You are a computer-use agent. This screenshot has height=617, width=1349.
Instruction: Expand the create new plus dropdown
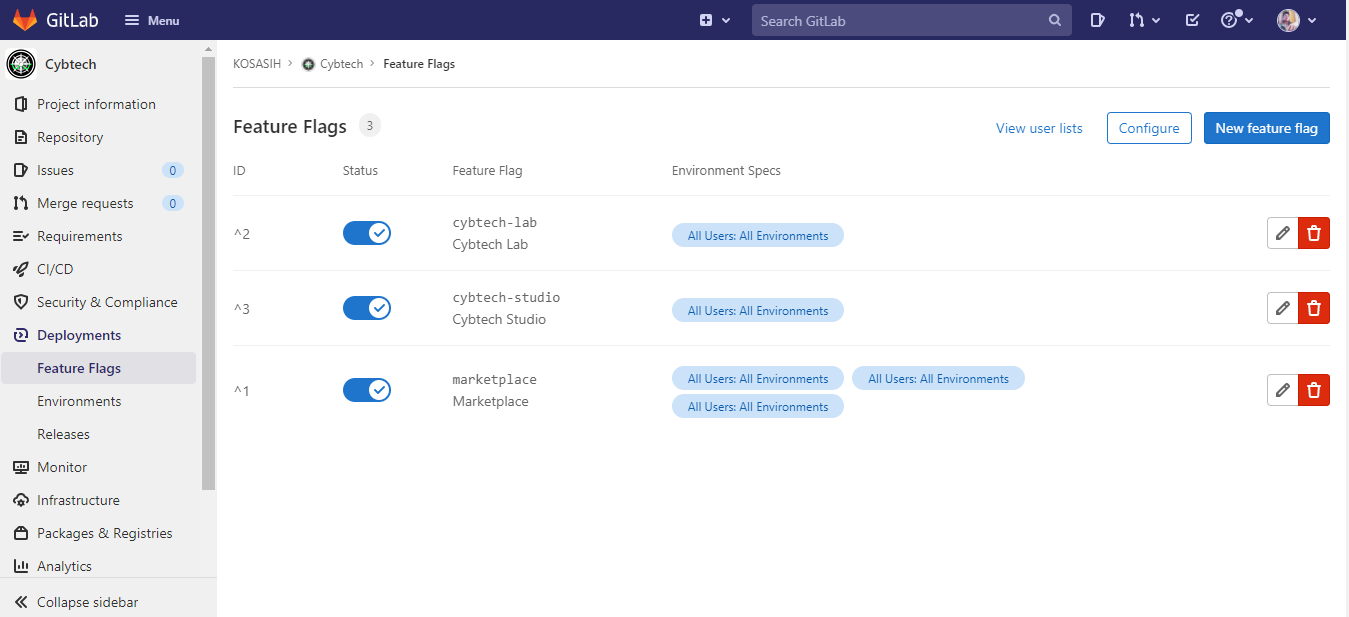coord(715,20)
